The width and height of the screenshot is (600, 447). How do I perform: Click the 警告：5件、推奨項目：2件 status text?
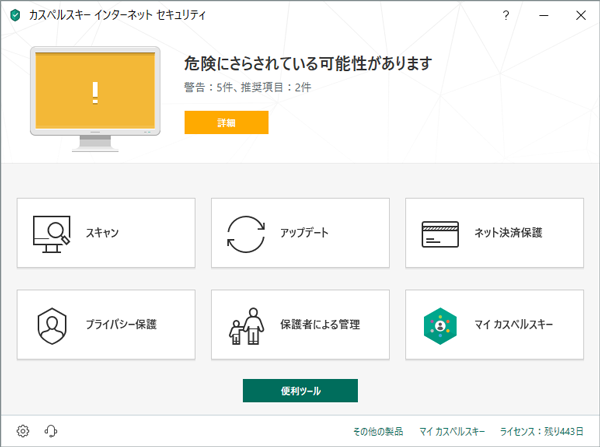248,87
